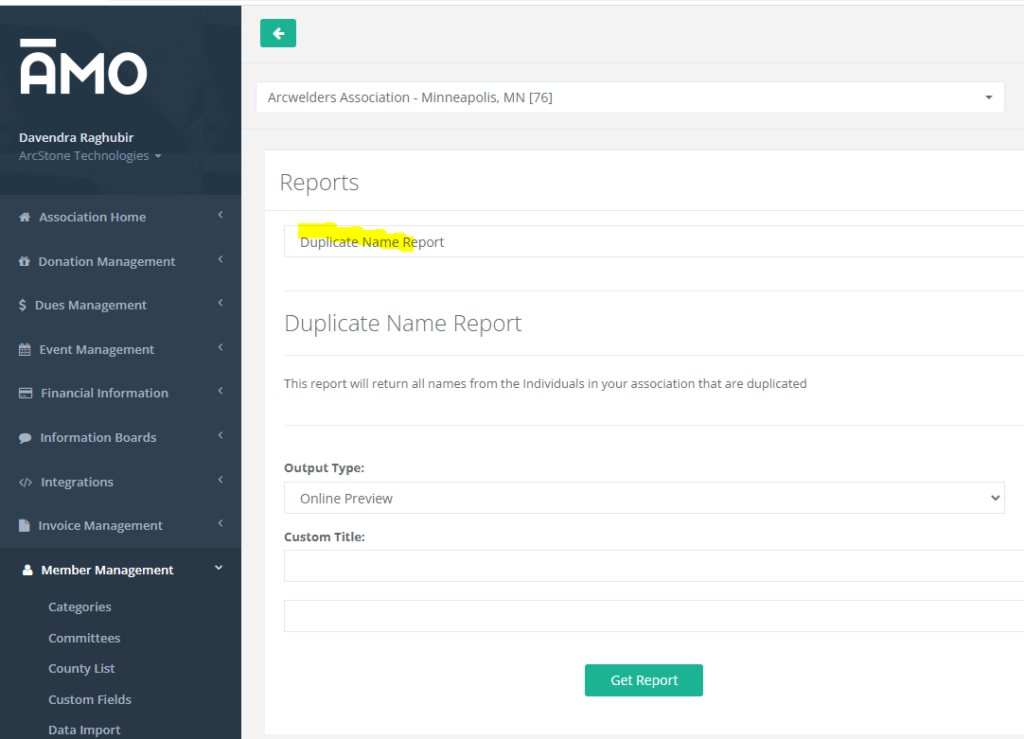Open the Duplicate Name Report selector
Image resolution: width=1024 pixels, height=739 pixels.
654,242
